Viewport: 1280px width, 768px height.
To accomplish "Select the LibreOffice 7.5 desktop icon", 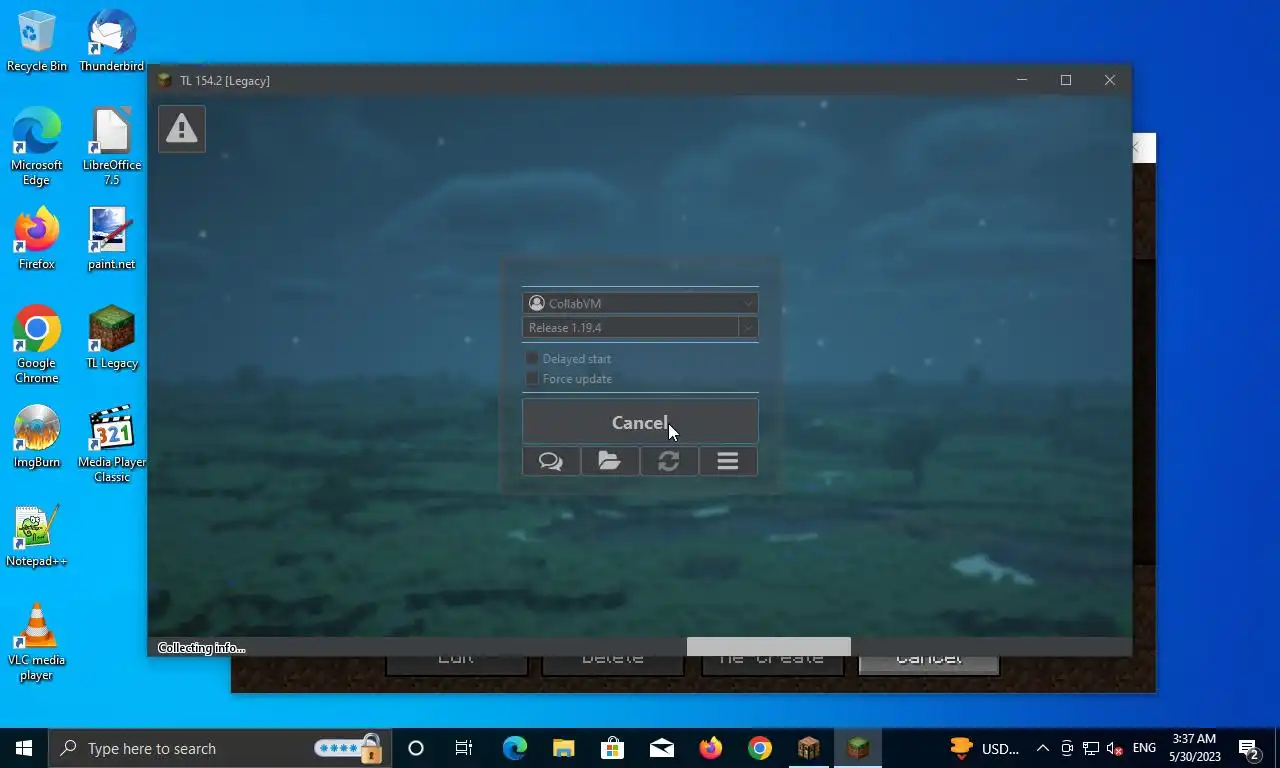I will tap(111, 147).
